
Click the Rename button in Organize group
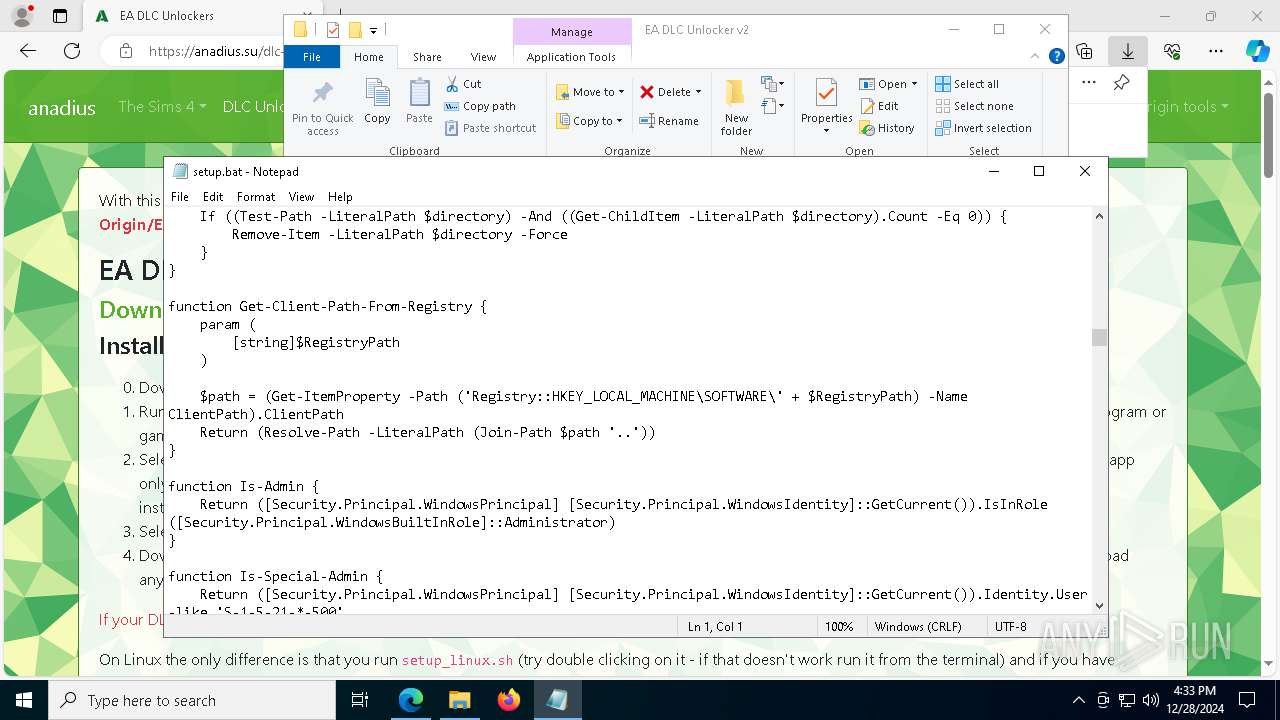pos(669,121)
